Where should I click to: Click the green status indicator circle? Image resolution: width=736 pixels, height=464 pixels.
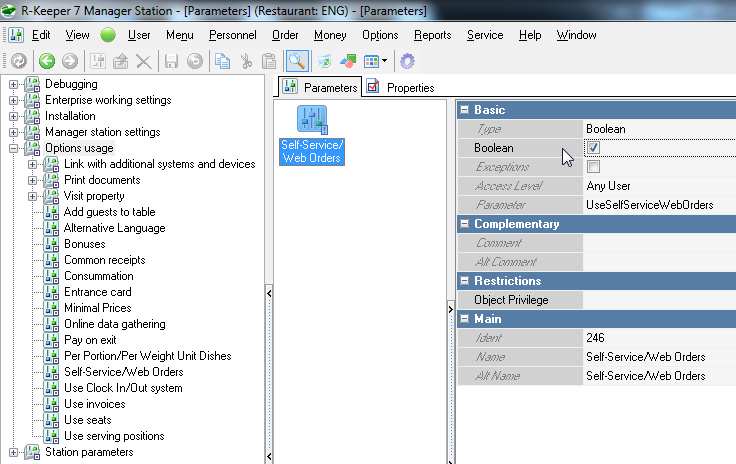[x=108, y=35]
